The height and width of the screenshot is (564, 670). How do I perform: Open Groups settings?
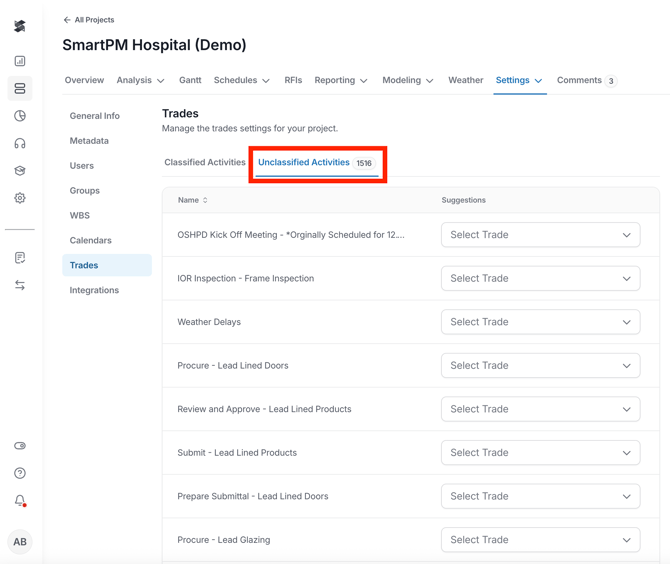coord(85,191)
